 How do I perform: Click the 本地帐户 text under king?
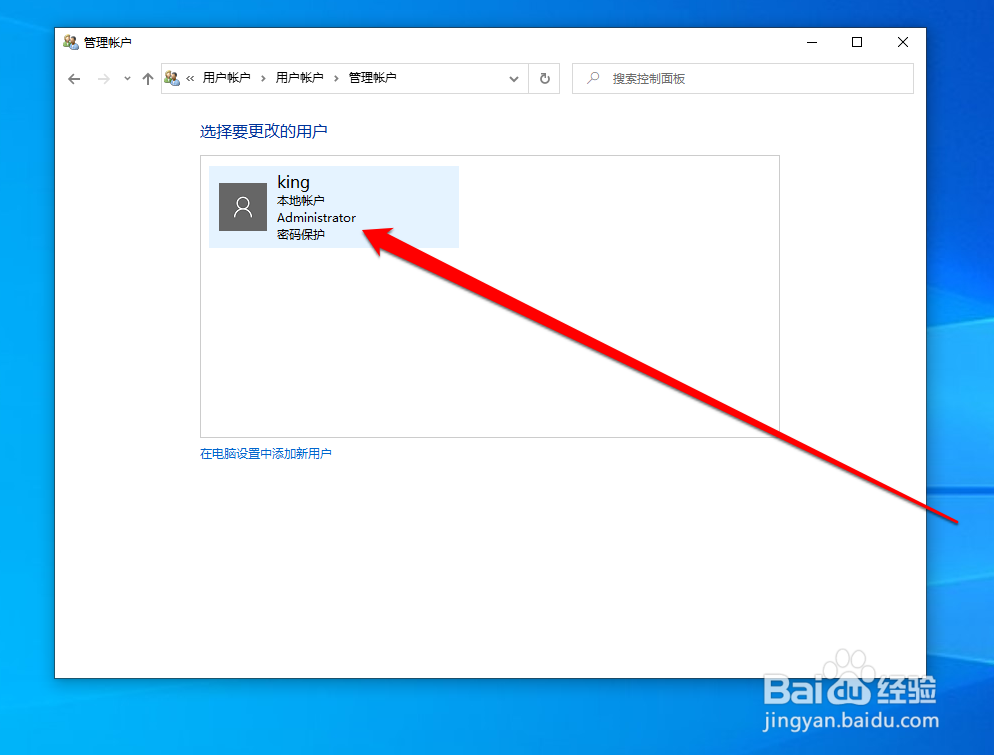[300, 200]
